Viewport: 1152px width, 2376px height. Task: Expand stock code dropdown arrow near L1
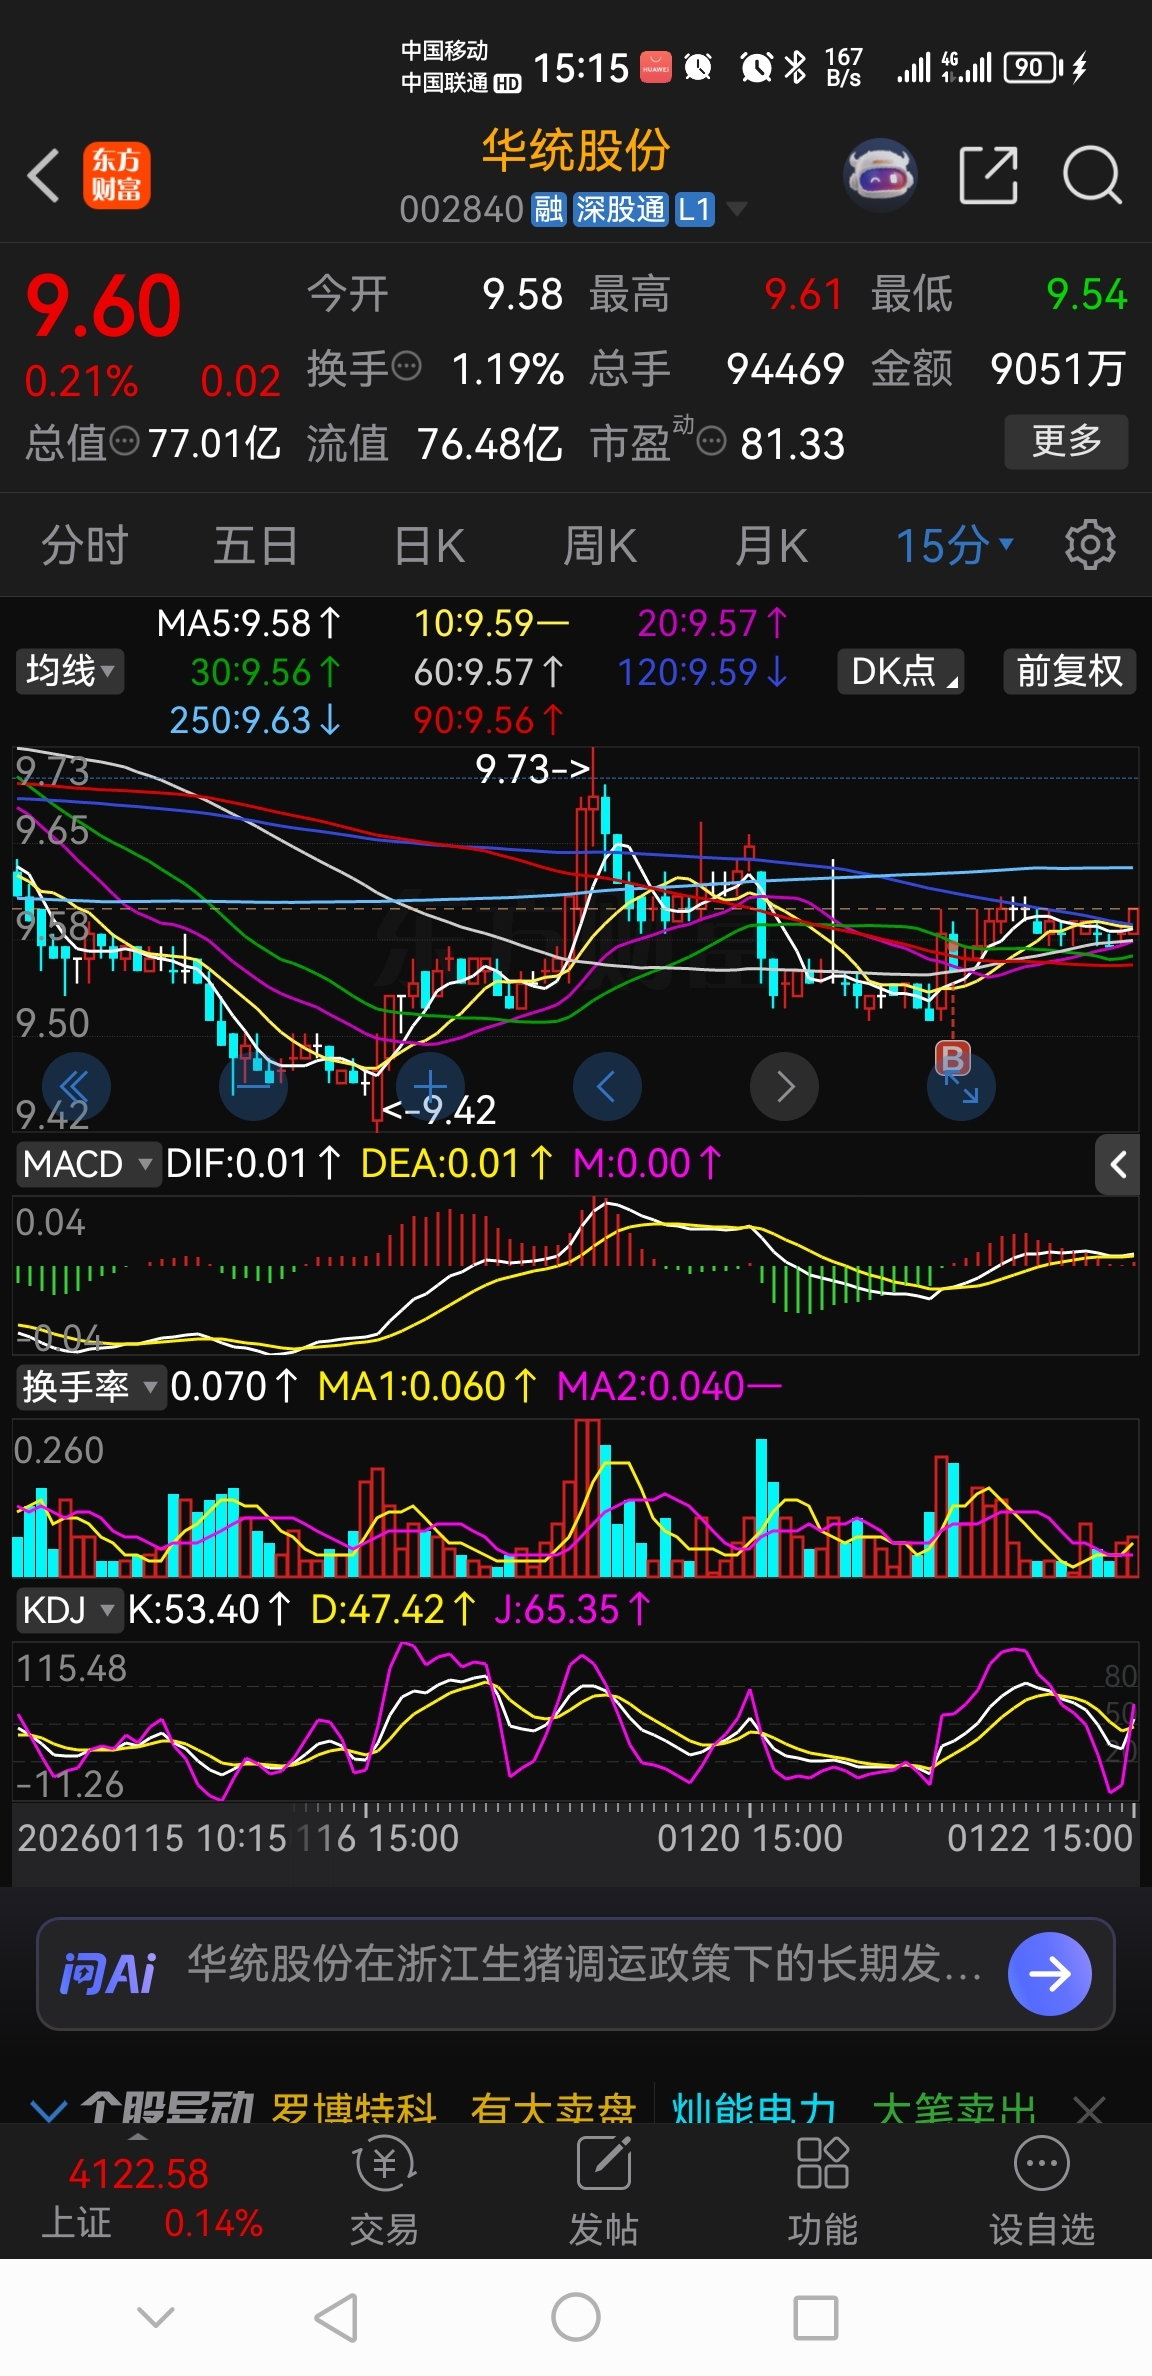coord(736,209)
